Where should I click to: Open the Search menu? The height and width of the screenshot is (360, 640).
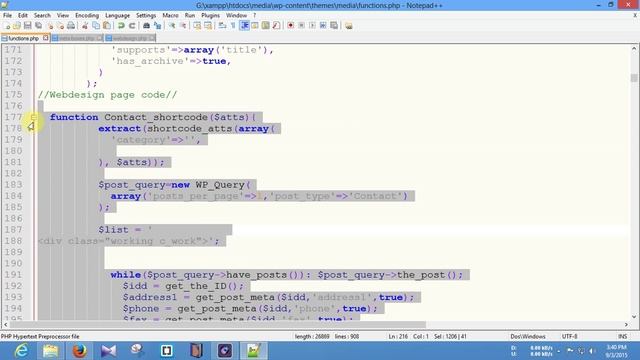click(42, 15)
